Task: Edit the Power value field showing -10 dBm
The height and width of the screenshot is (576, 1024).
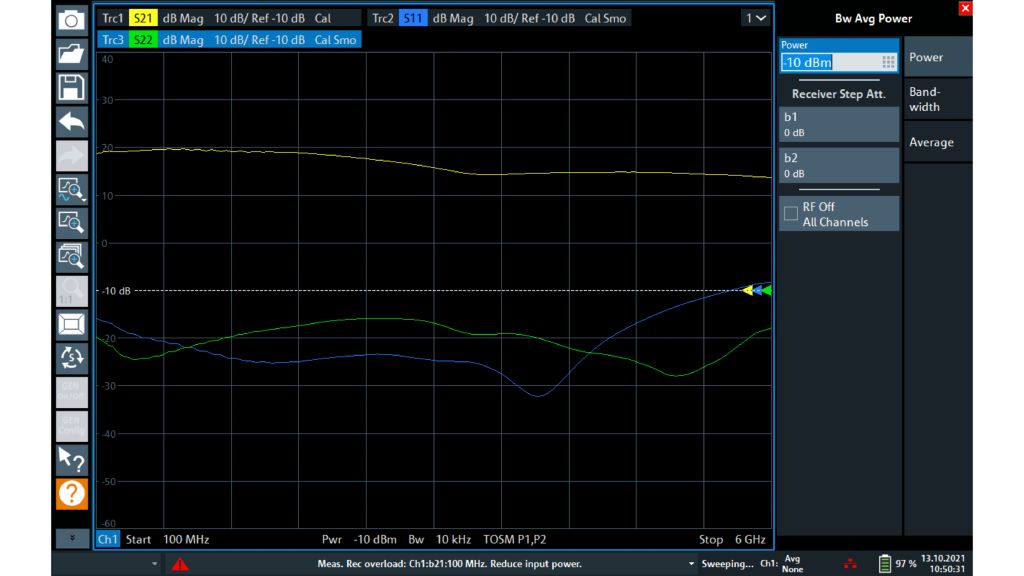Action: pos(831,61)
